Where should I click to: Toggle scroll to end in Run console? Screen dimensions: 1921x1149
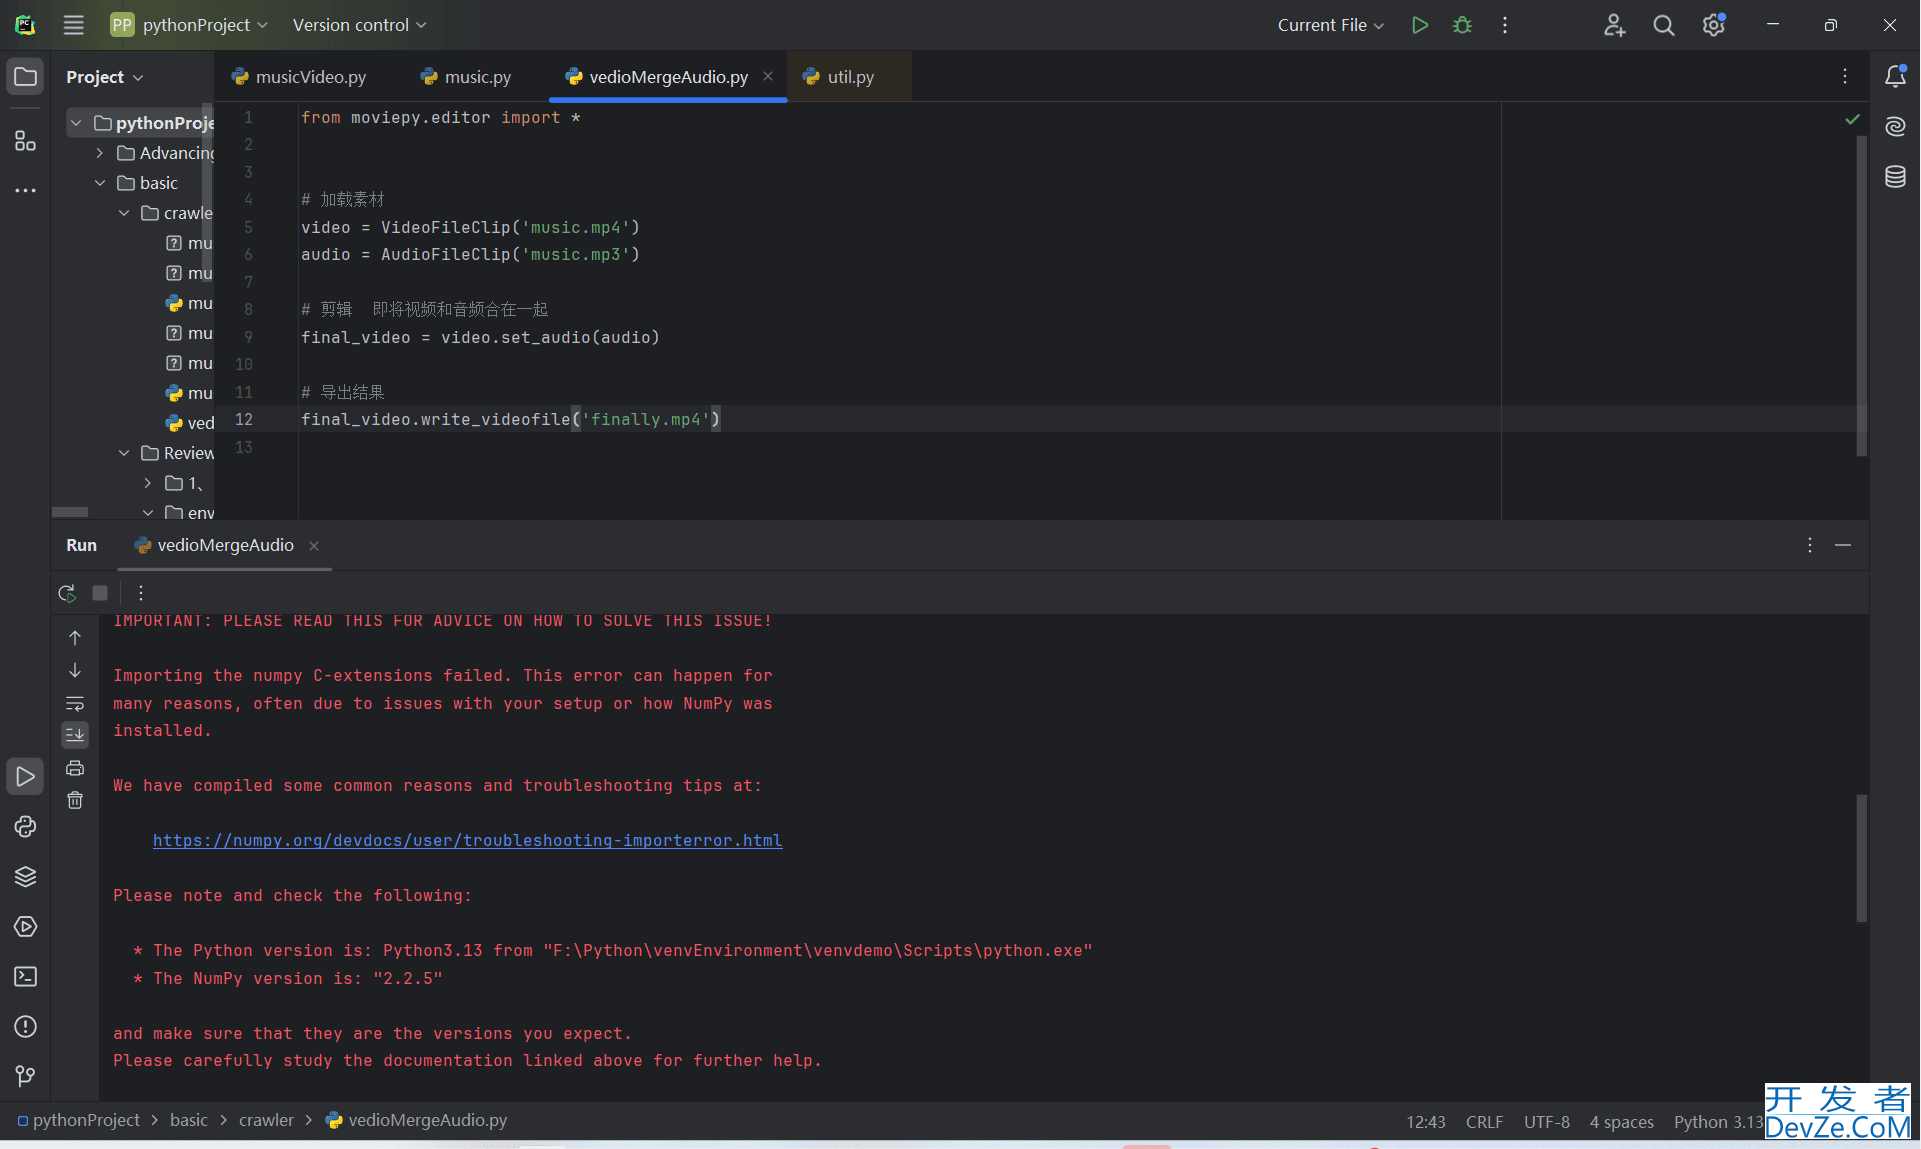(75, 735)
